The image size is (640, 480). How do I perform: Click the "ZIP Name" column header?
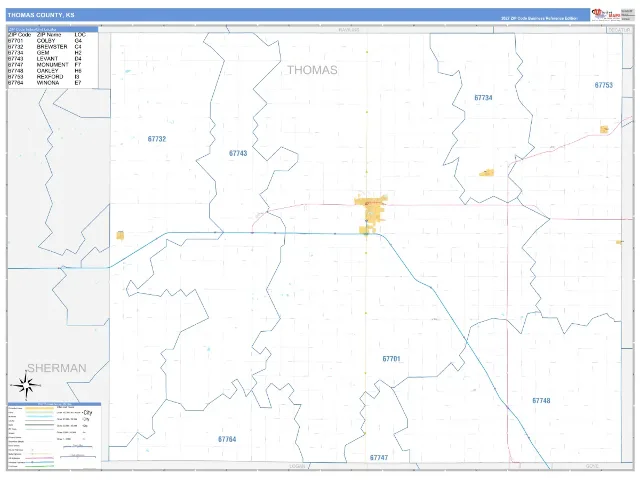pyautogui.click(x=49, y=35)
